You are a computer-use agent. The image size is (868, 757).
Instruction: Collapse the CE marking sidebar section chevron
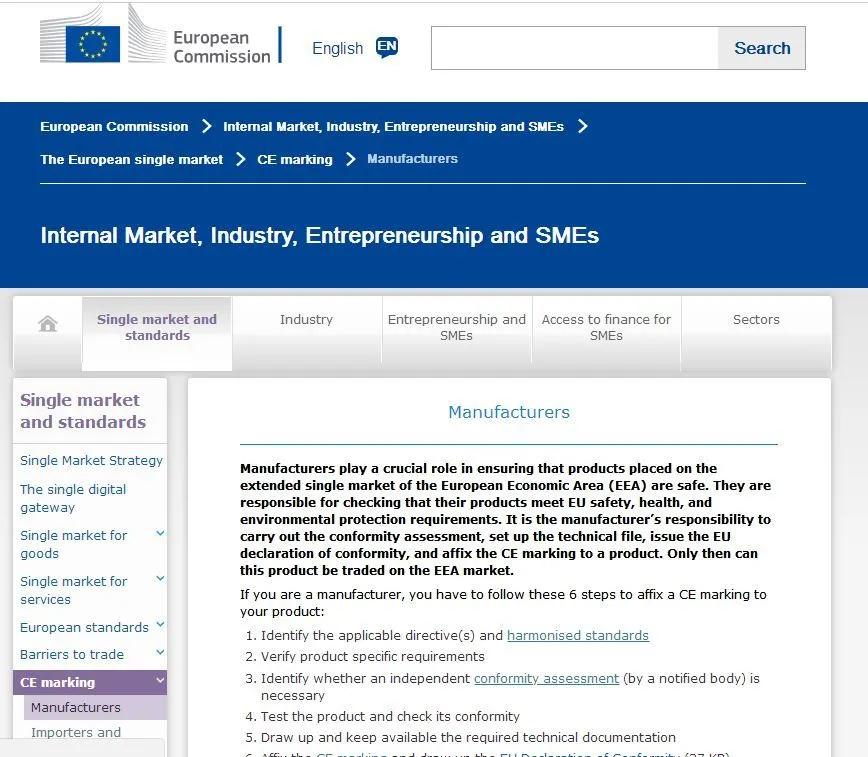pos(160,682)
